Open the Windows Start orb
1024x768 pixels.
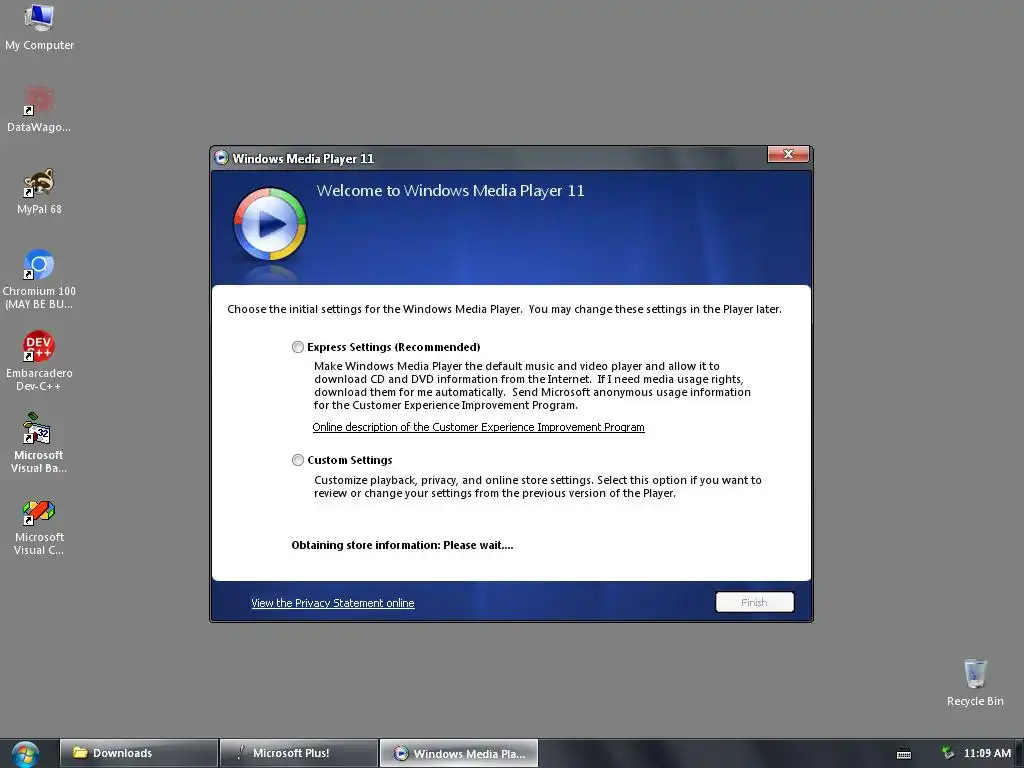click(x=25, y=754)
